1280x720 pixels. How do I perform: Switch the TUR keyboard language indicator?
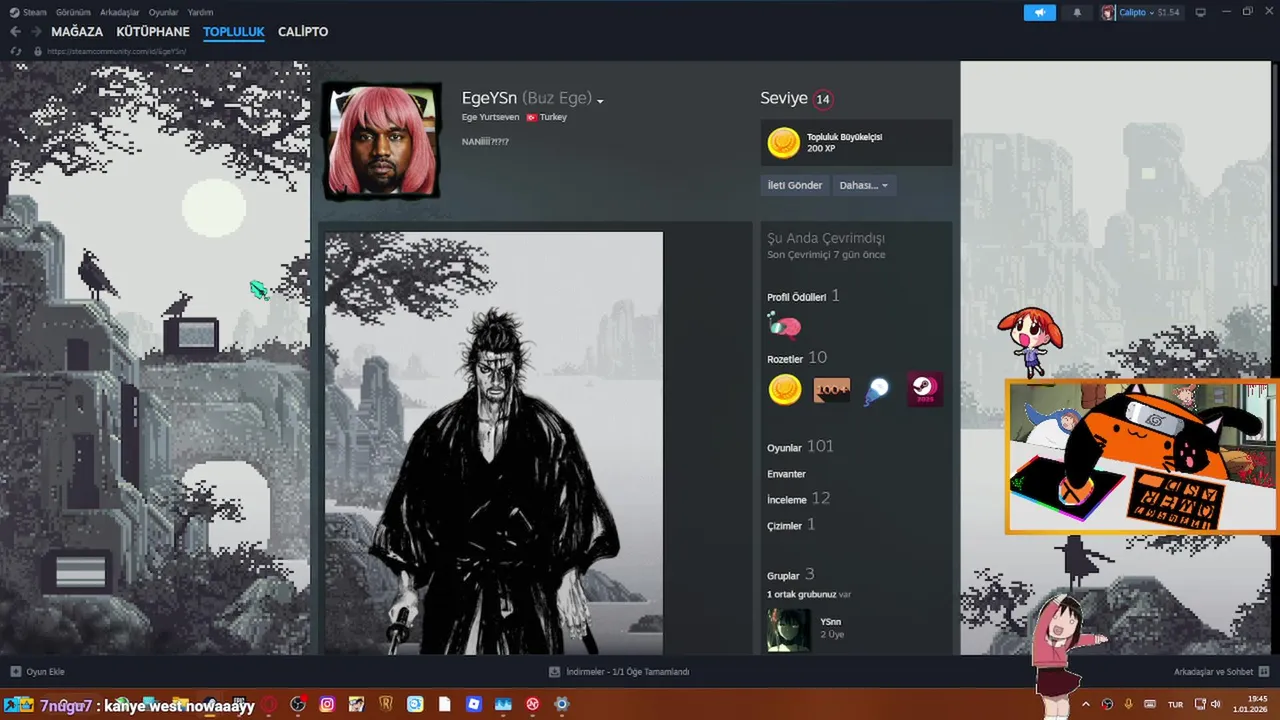click(1176, 704)
